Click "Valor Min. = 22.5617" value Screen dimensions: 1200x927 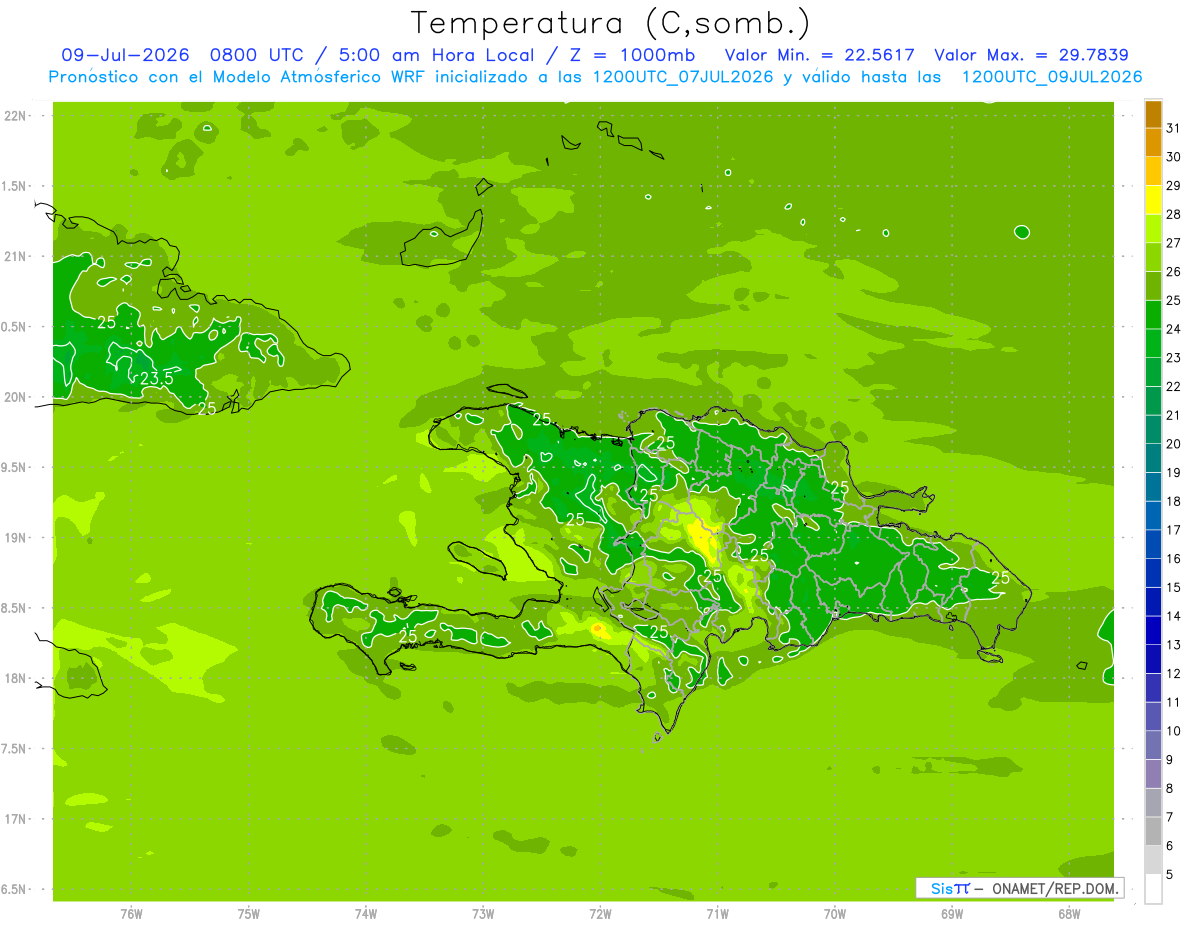click(x=819, y=55)
